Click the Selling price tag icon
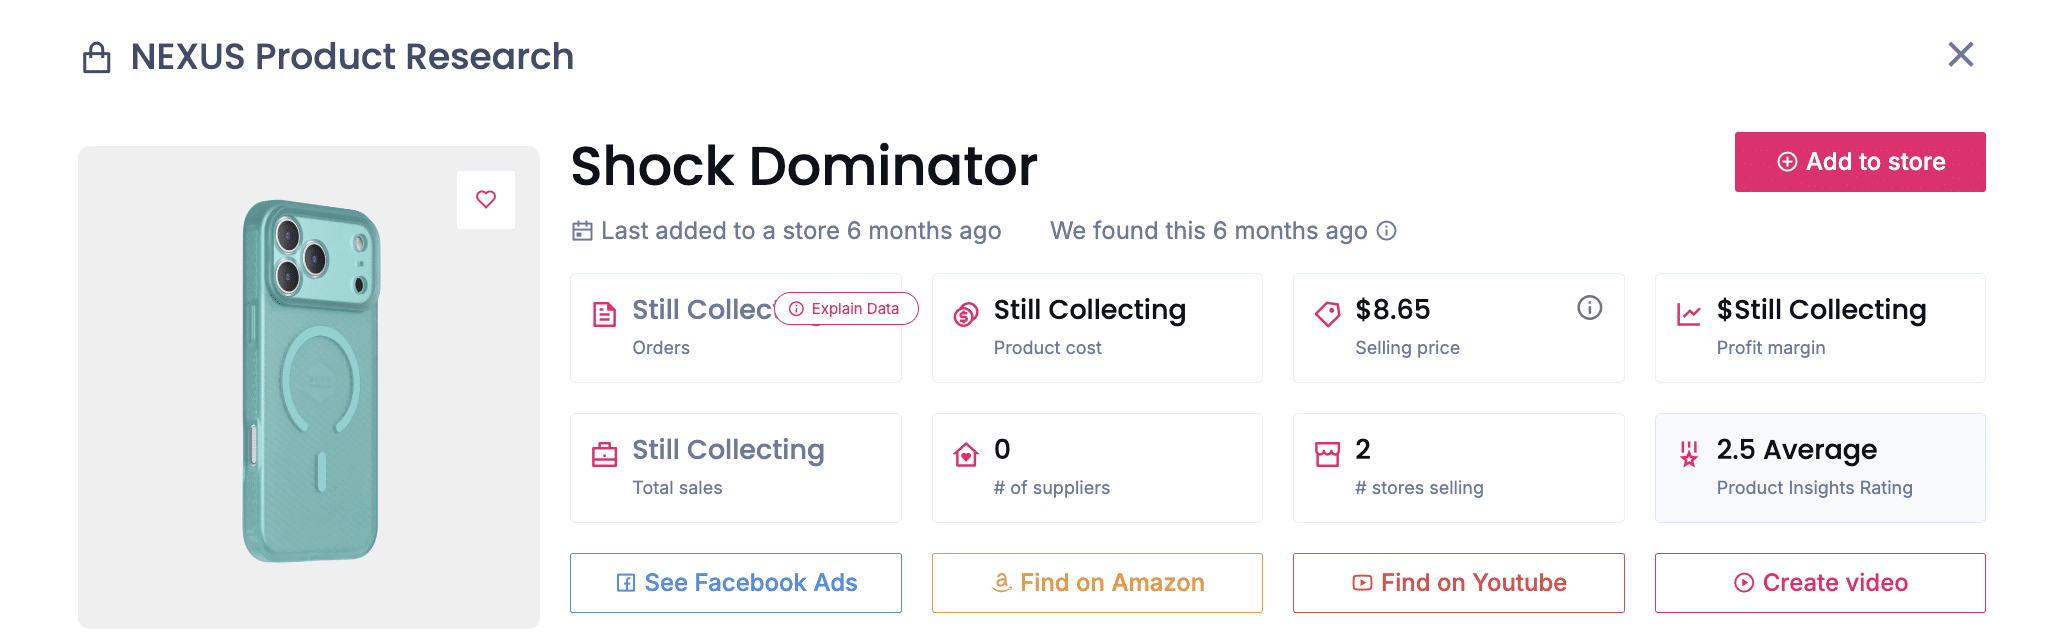 (x=1328, y=315)
